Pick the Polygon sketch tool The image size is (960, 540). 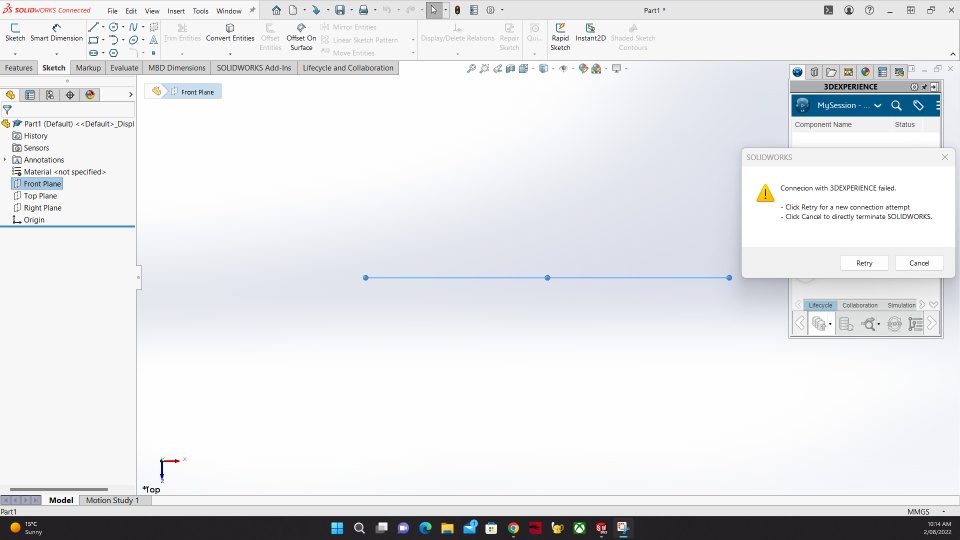click(x=113, y=53)
